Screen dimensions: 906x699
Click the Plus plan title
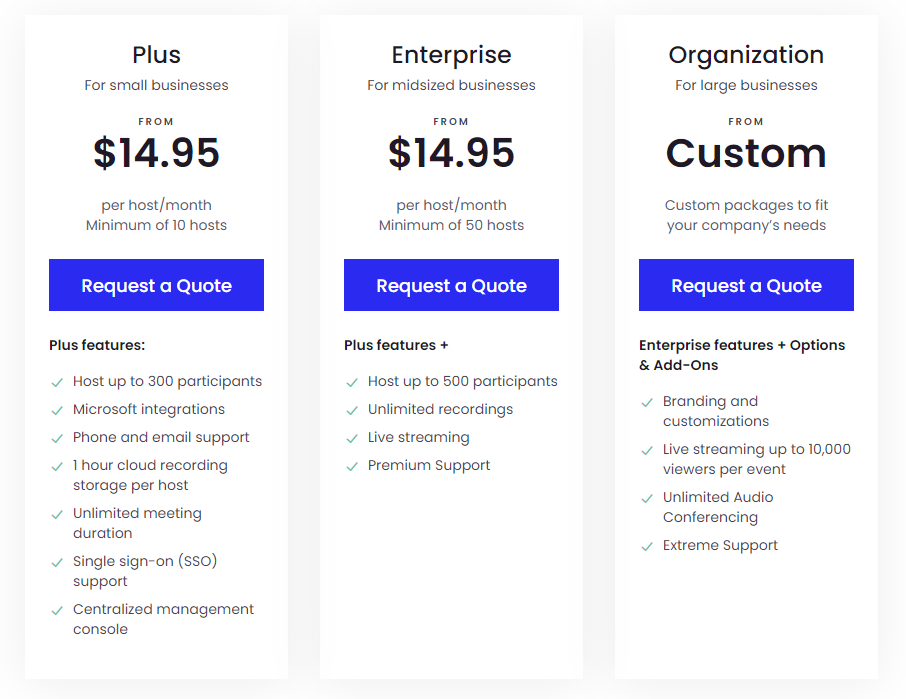(x=156, y=55)
